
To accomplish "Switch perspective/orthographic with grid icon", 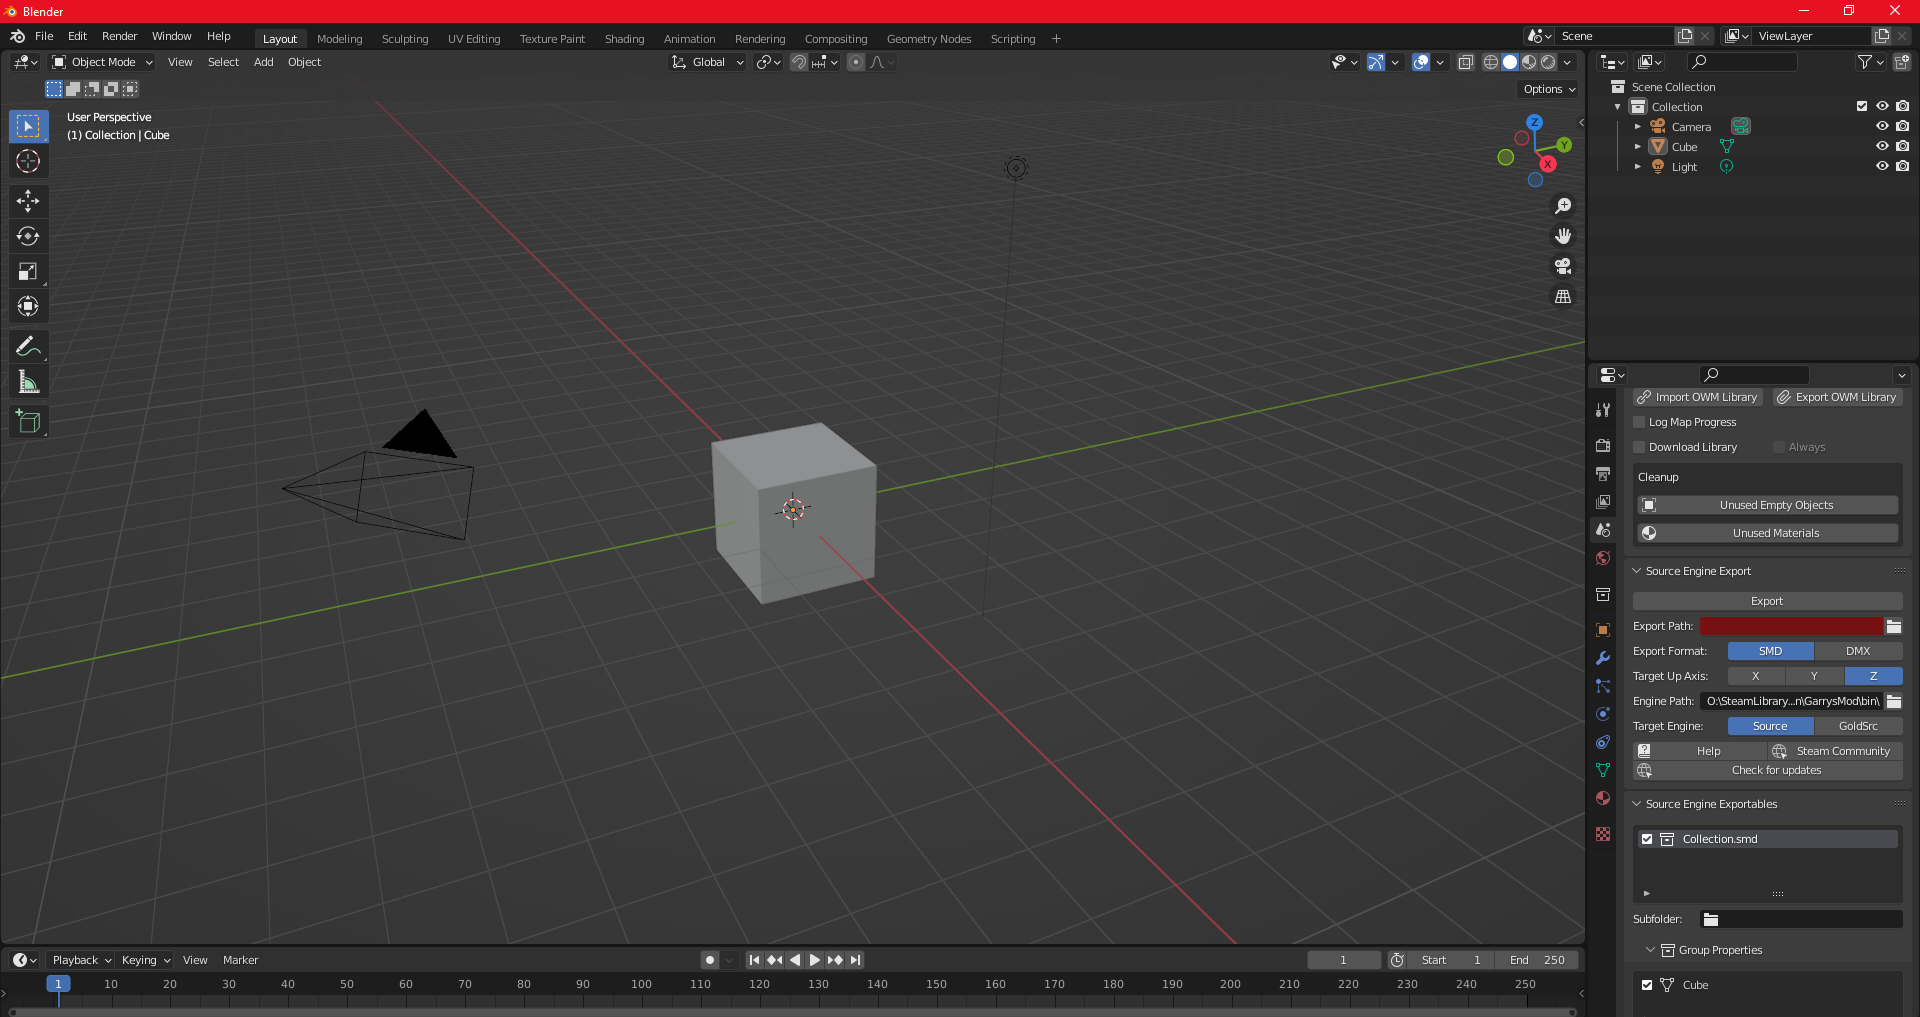I will coord(1563,296).
